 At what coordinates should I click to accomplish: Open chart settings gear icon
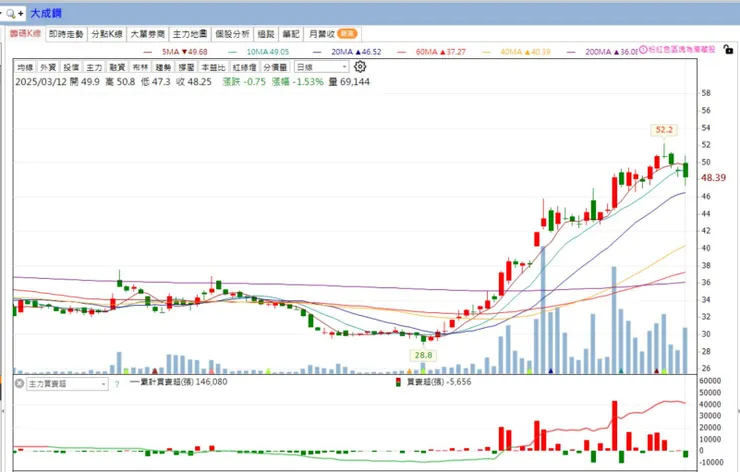[360, 67]
